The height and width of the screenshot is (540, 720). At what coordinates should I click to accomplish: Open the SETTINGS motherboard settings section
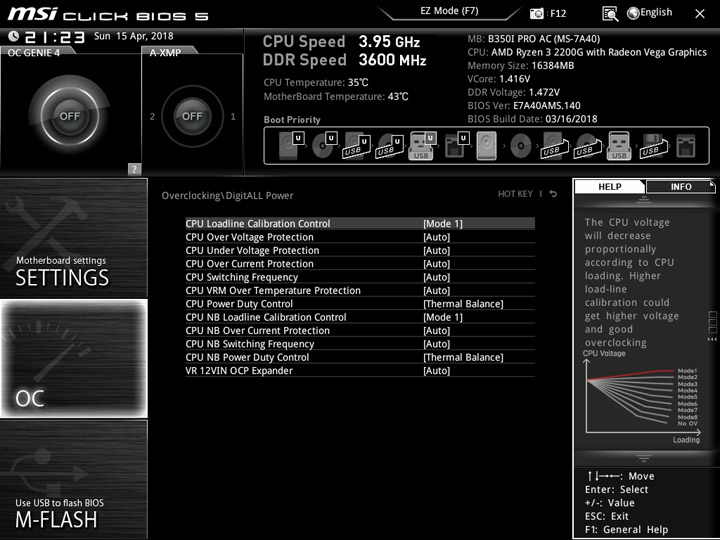tap(74, 238)
